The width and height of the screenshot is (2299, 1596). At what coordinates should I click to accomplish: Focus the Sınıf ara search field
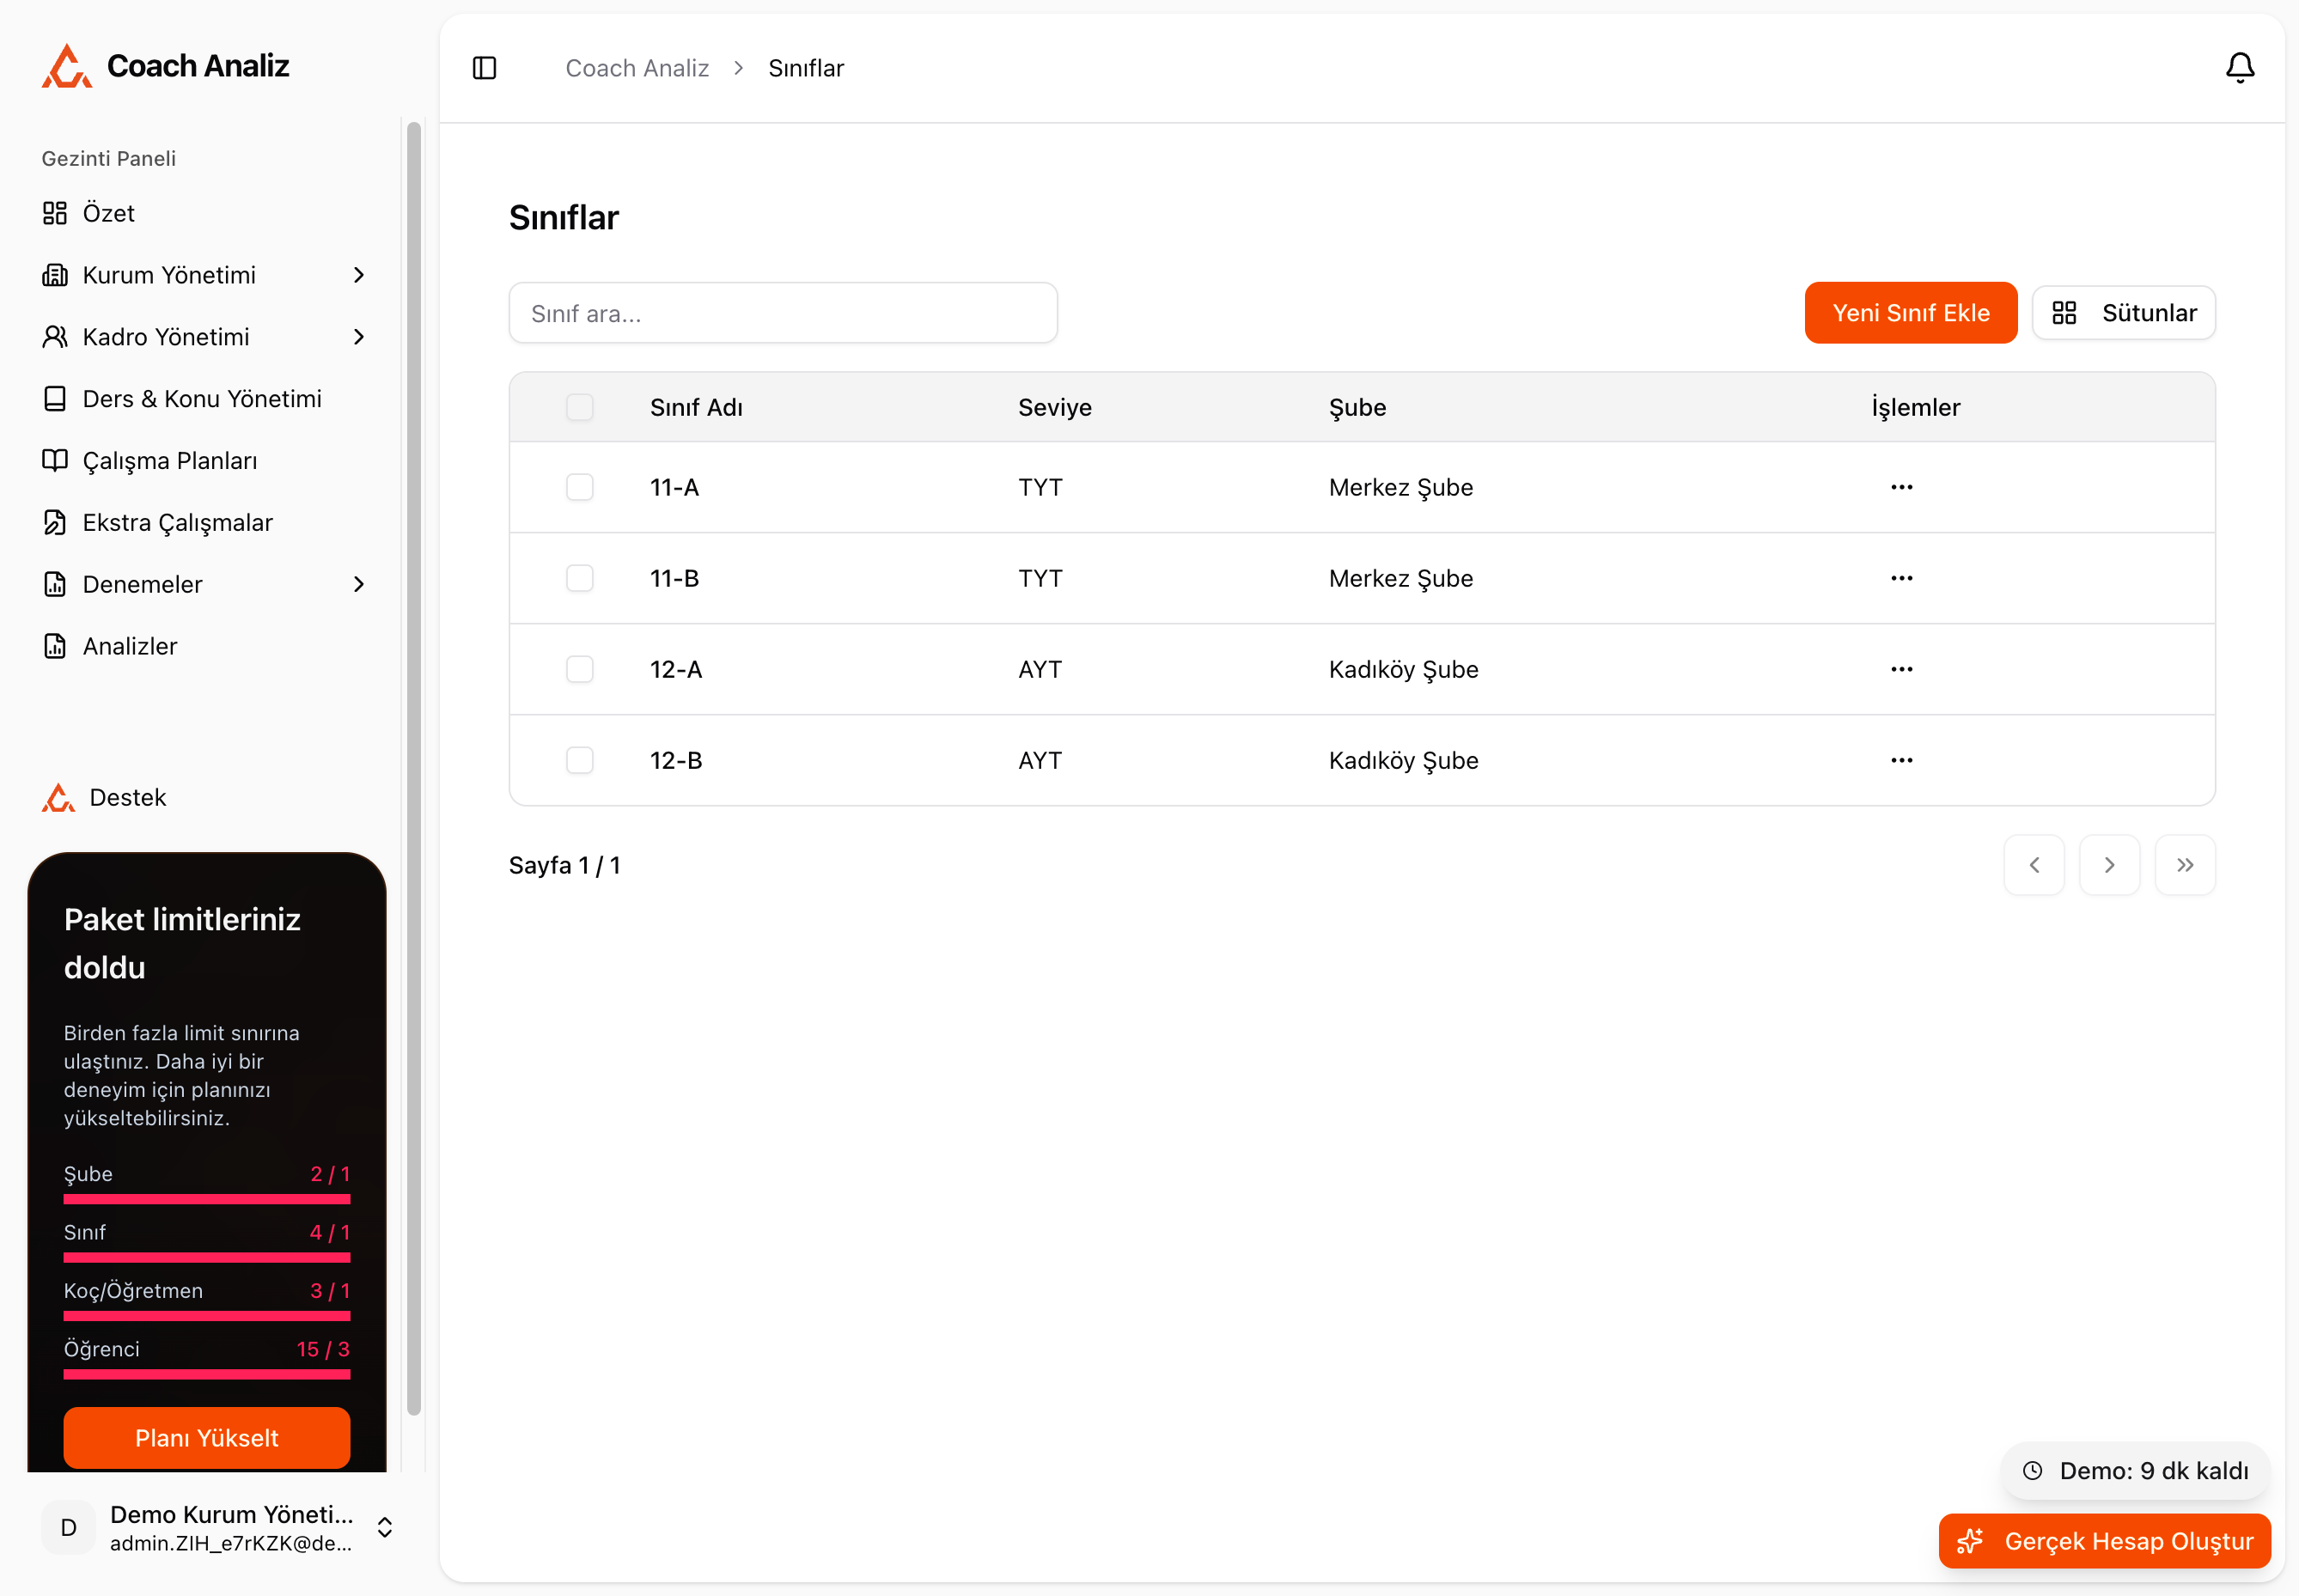783,313
